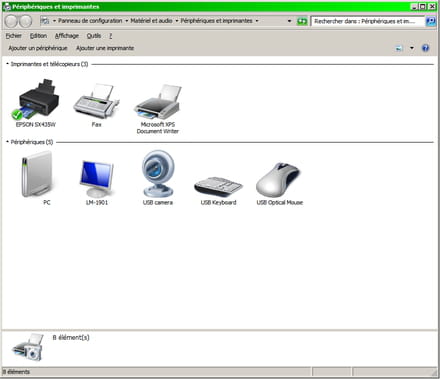Image resolution: width=440 pixels, height=379 pixels.
Task: Open the Fichier menu
Action: pos(14,36)
